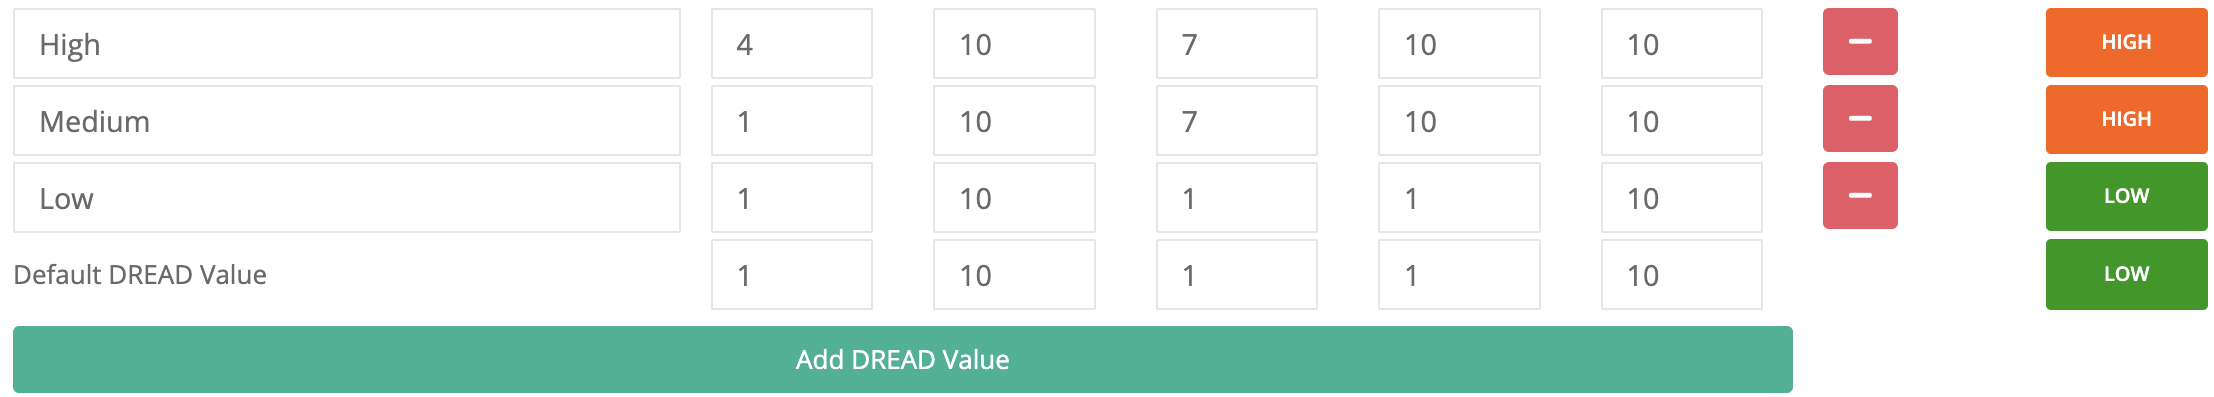Remove the Medium DREAD value row
2214x397 pixels.
1860,119
